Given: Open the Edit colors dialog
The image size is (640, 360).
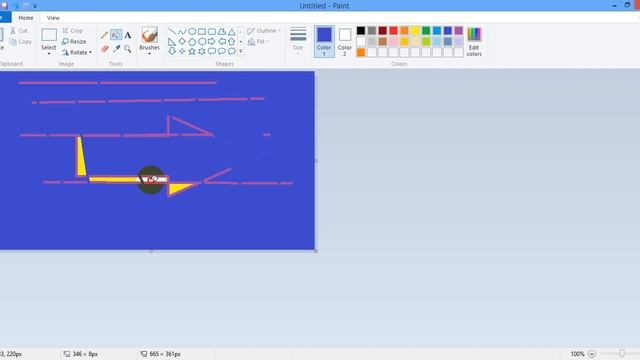Looking at the screenshot, I should point(474,41).
